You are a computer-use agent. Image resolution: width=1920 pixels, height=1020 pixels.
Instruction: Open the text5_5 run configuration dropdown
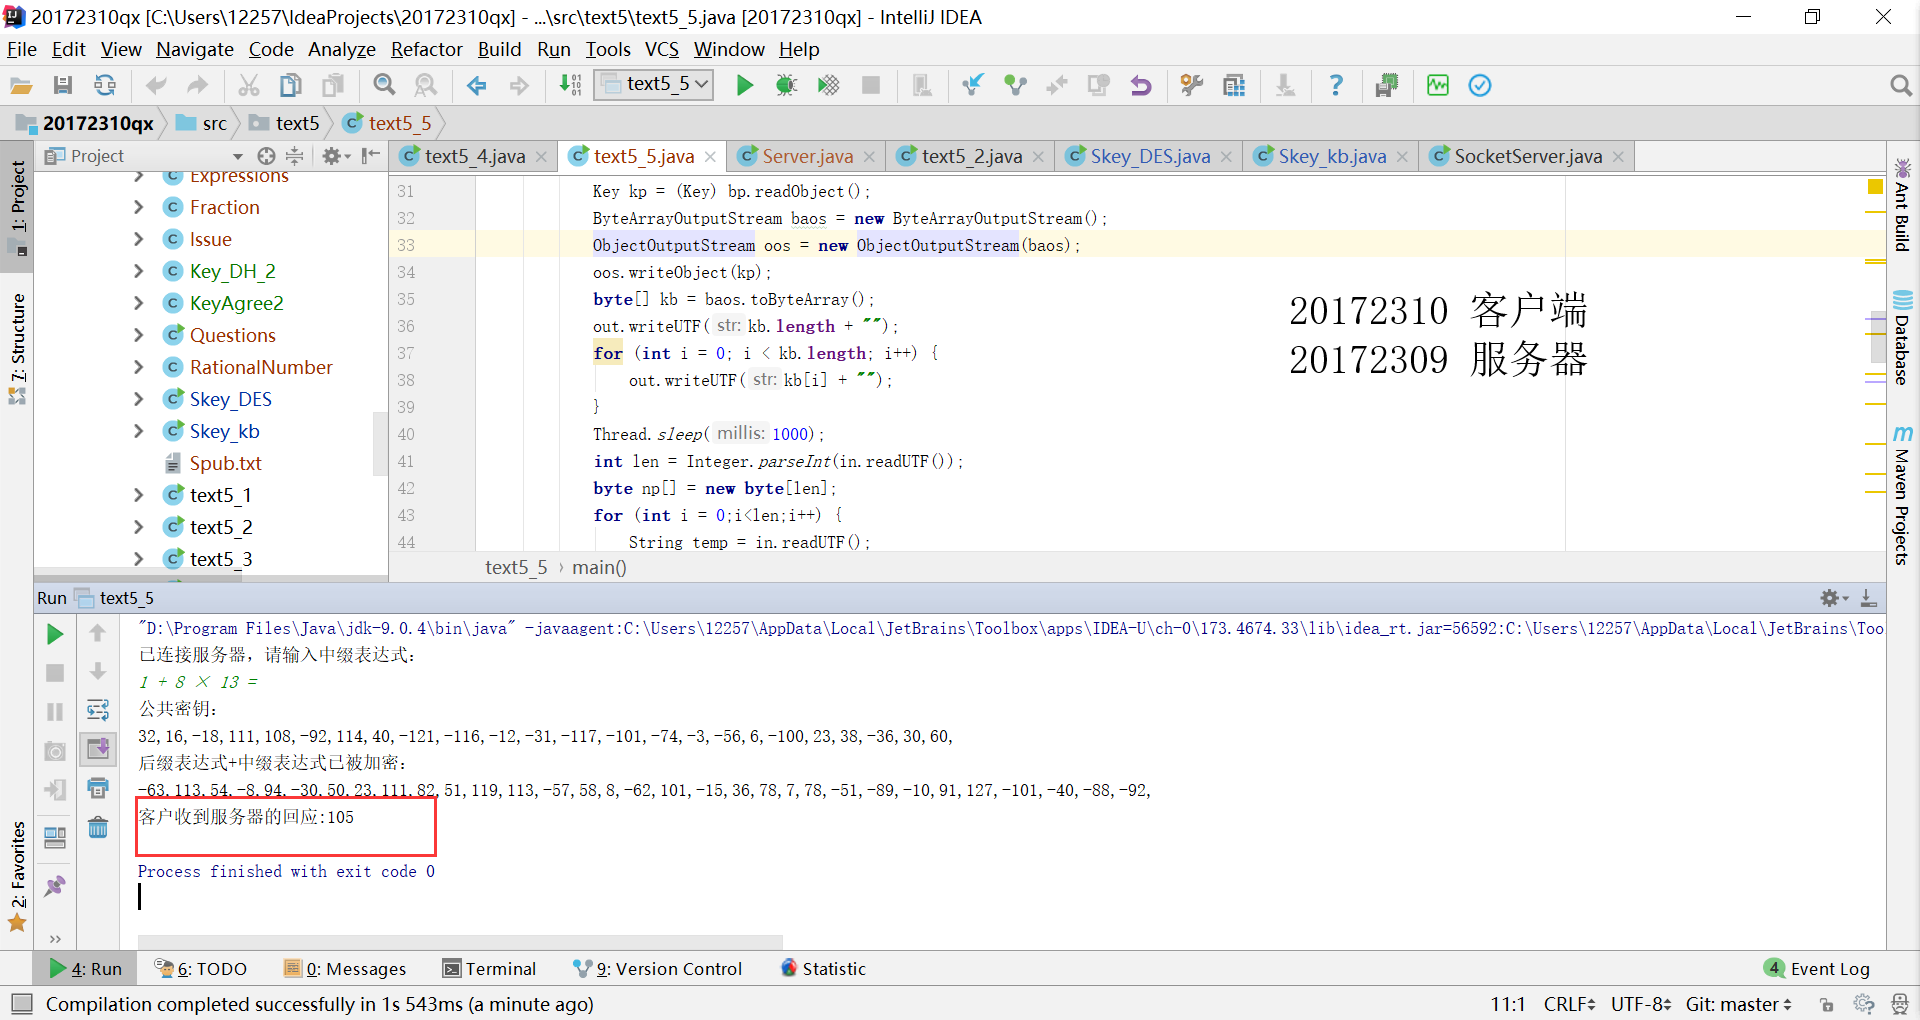point(655,85)
